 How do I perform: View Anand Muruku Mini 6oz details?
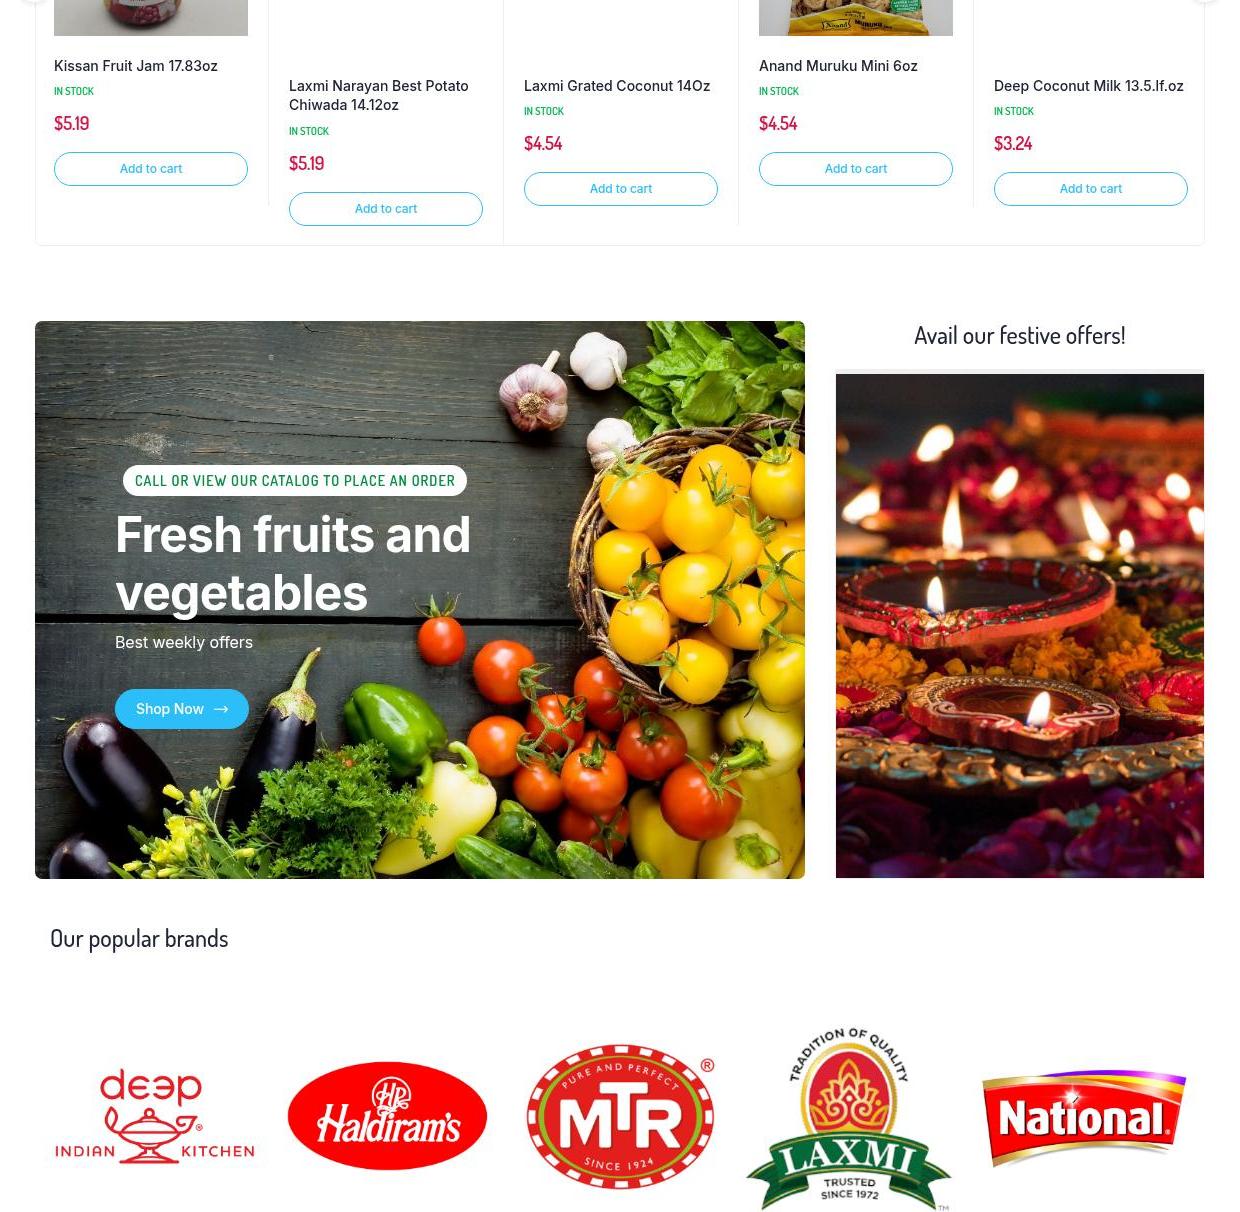click(838, 66)
